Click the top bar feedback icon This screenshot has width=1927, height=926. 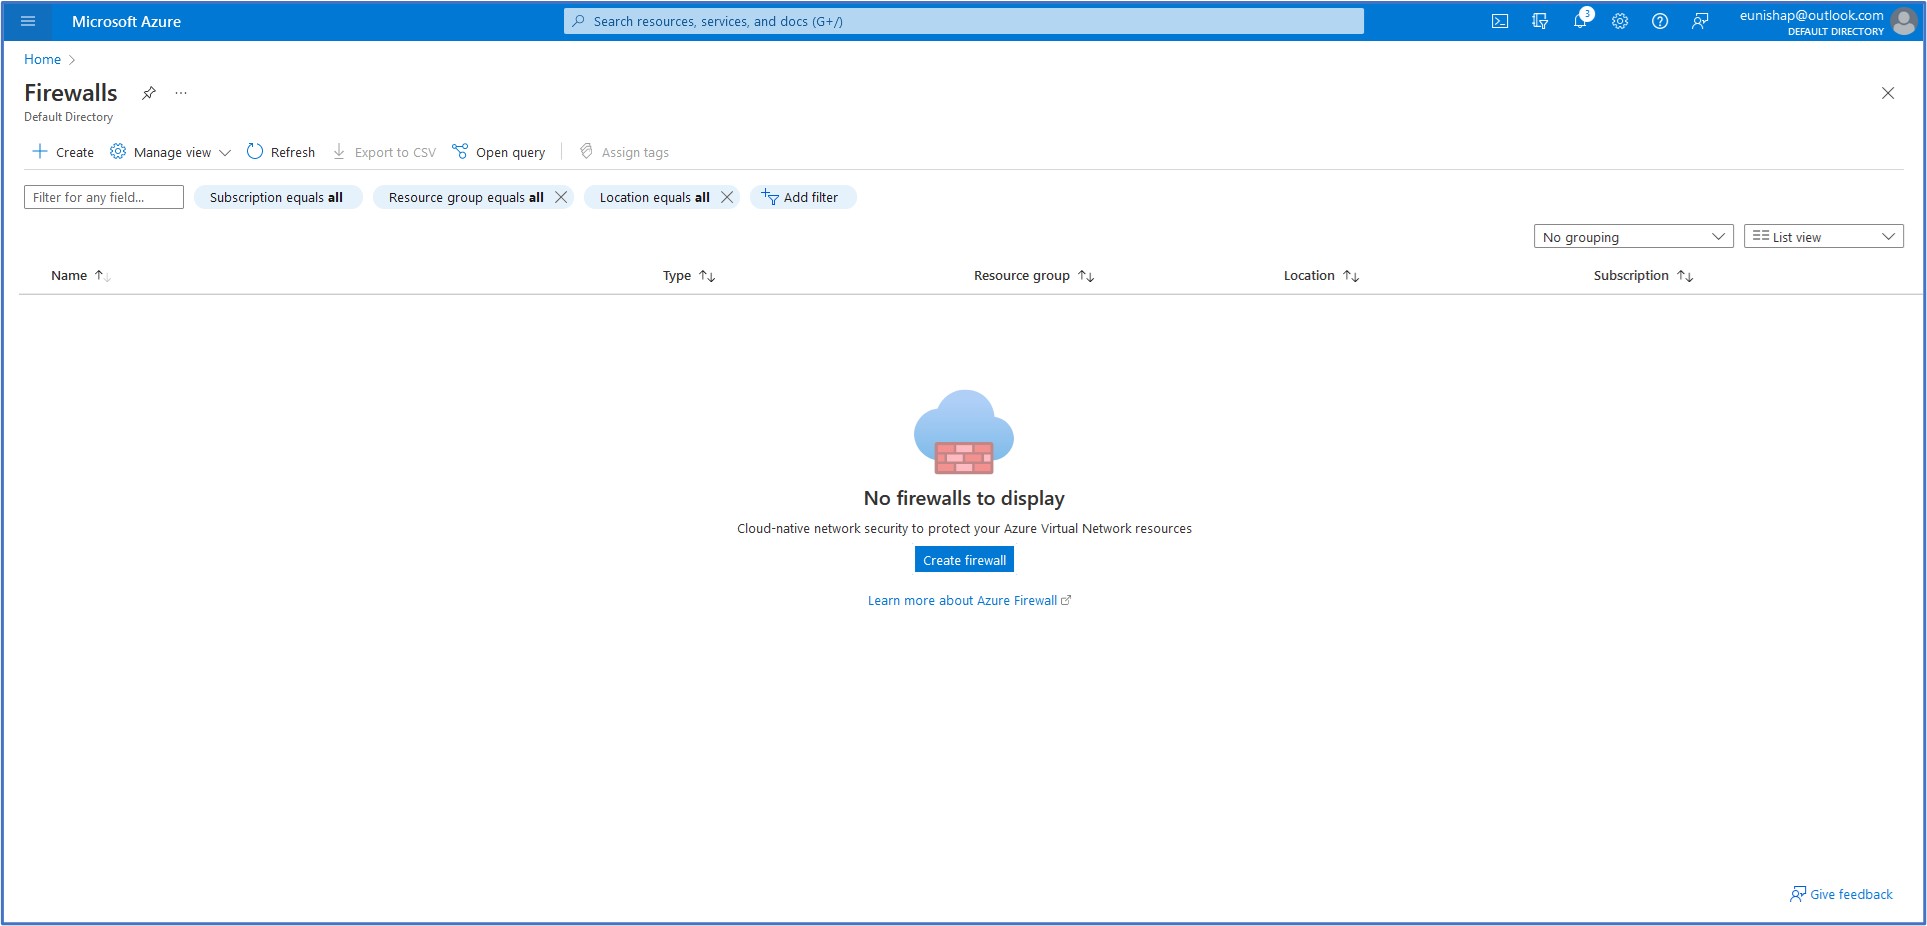(1700, 21)
